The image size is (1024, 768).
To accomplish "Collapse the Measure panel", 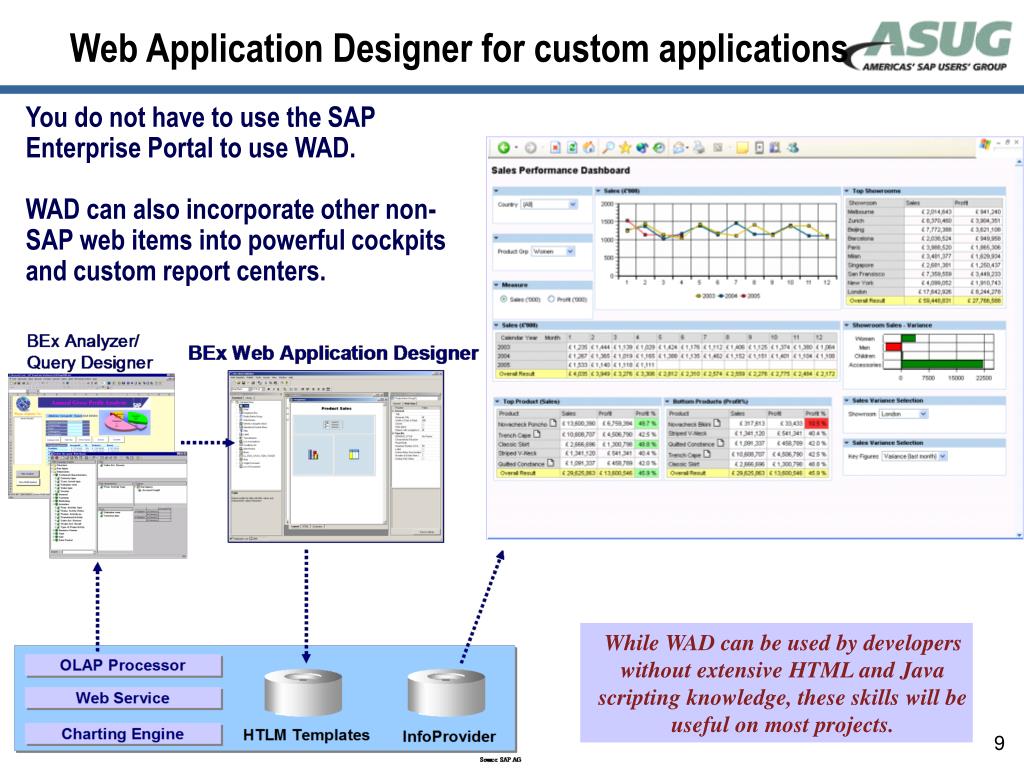I will 496,285.
